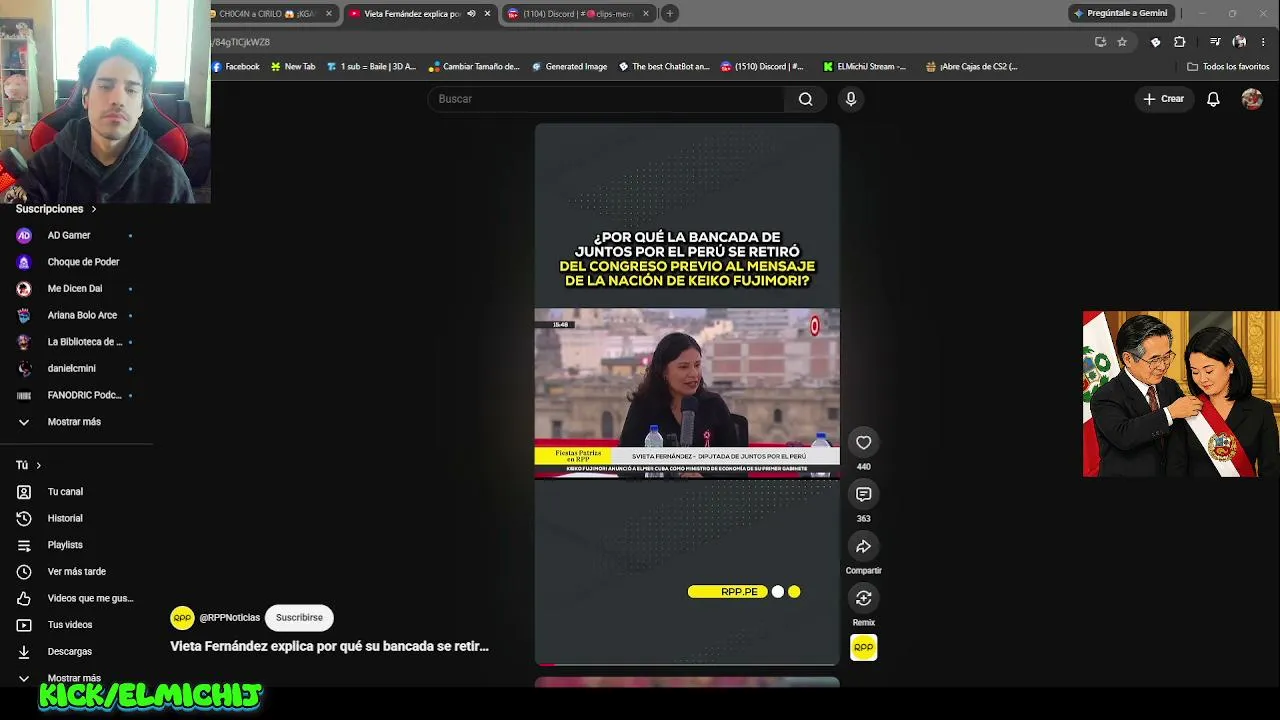Open media control icon in toolbar
The height and width of the screenshot is (720, 1280).
coord(1215,42)
